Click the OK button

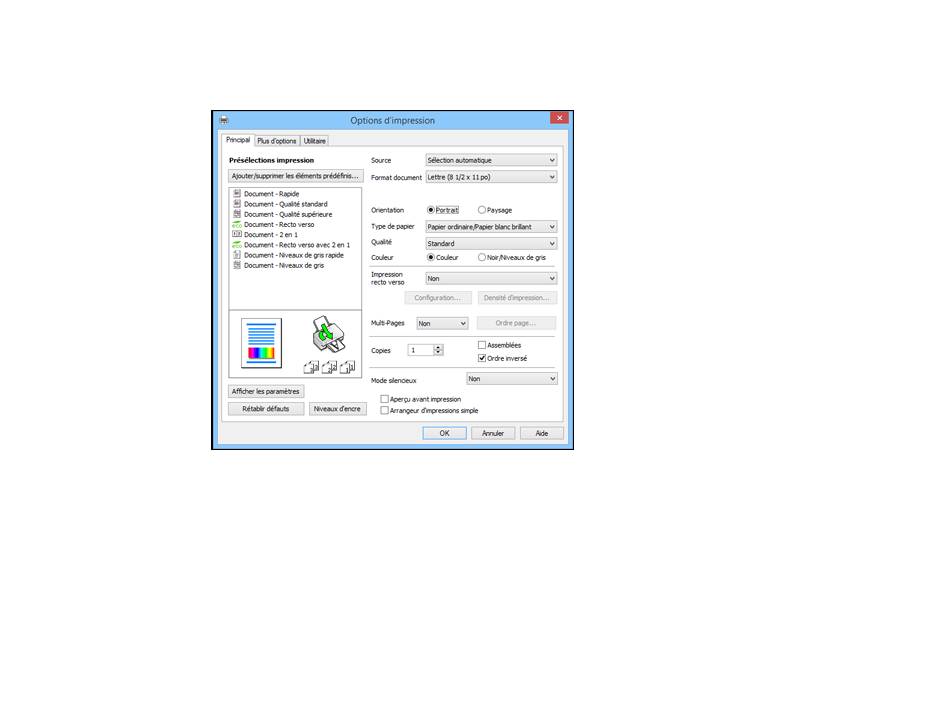click(444, 433)
